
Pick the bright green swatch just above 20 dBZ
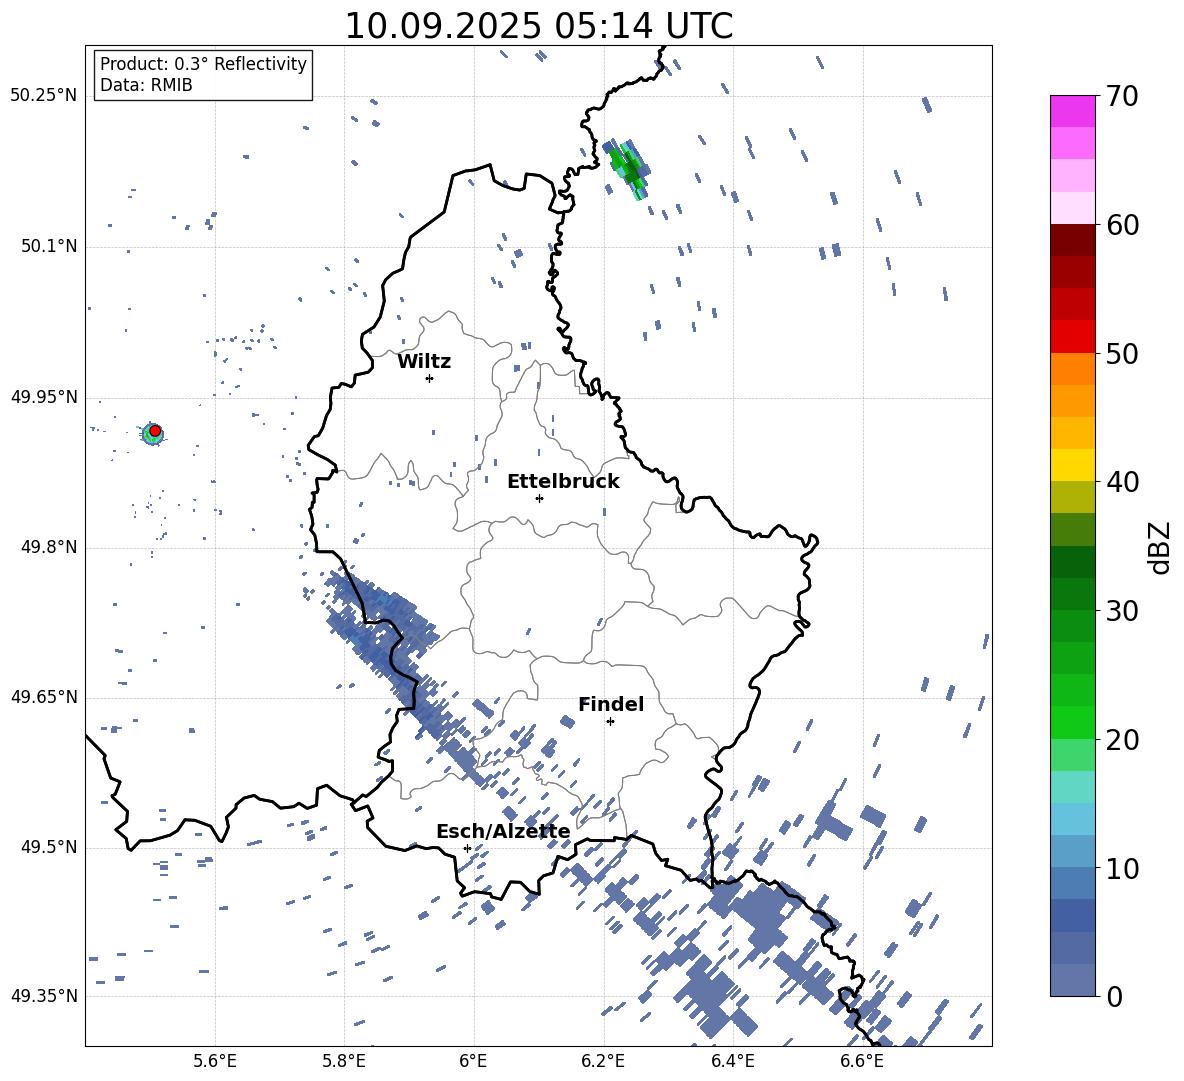[x=1072, y=722]
